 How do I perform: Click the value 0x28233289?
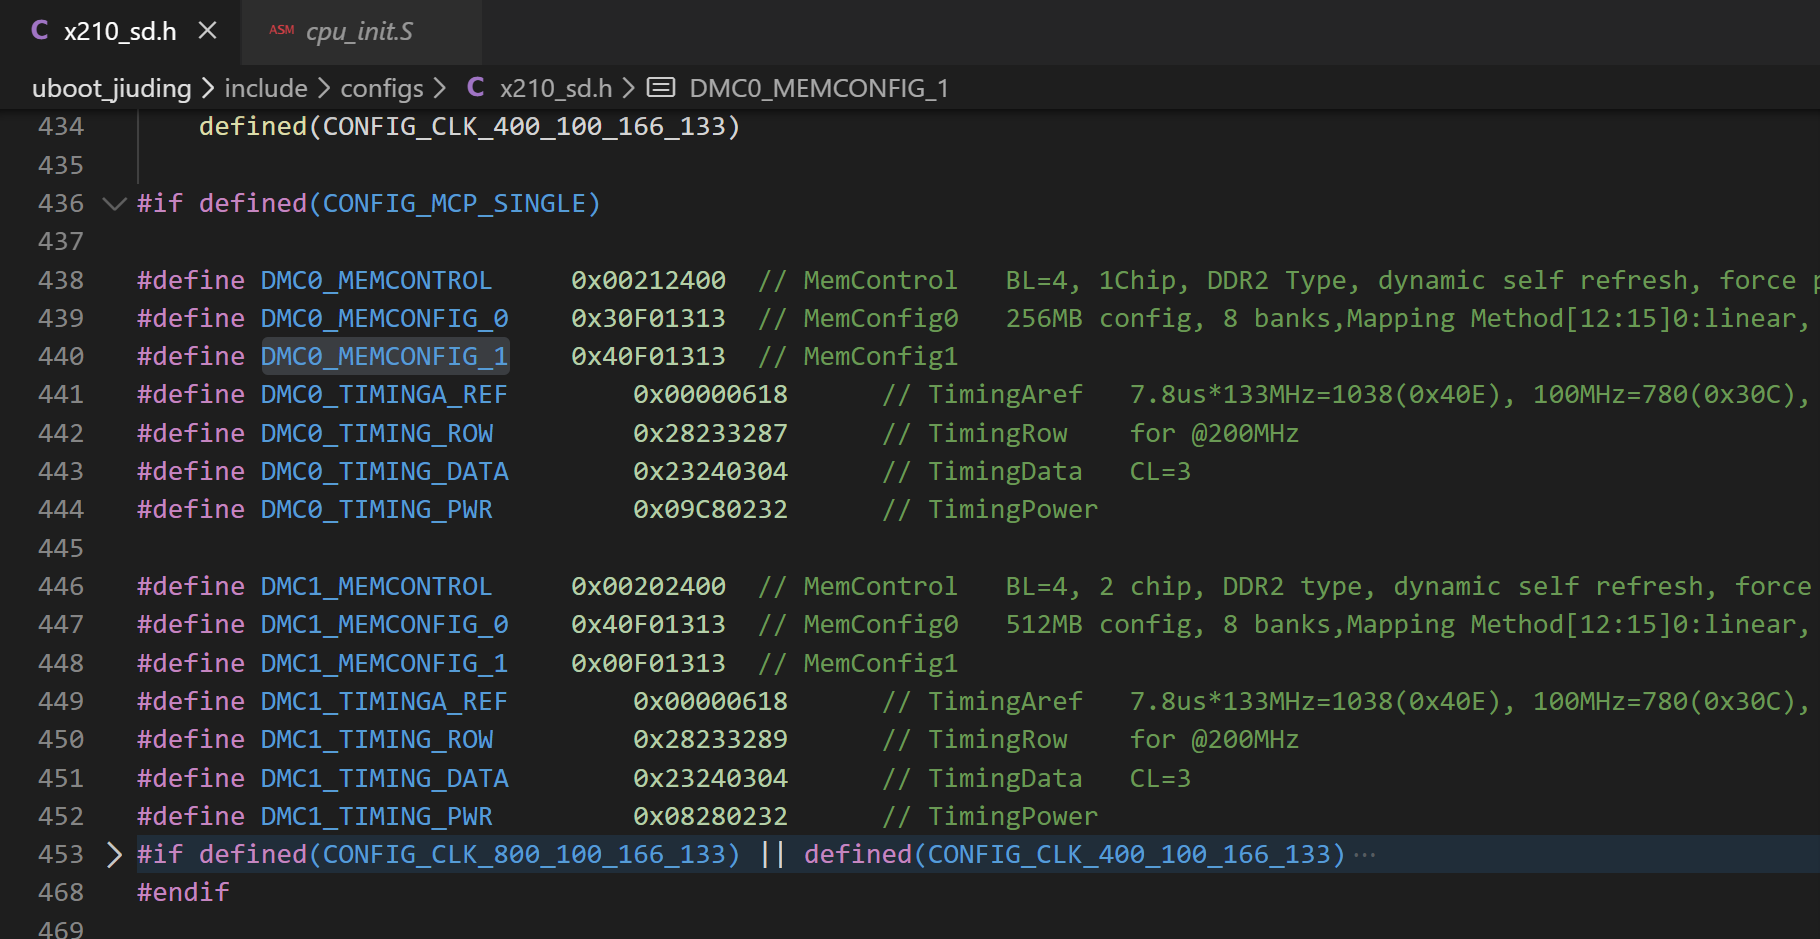pos(711,740)
